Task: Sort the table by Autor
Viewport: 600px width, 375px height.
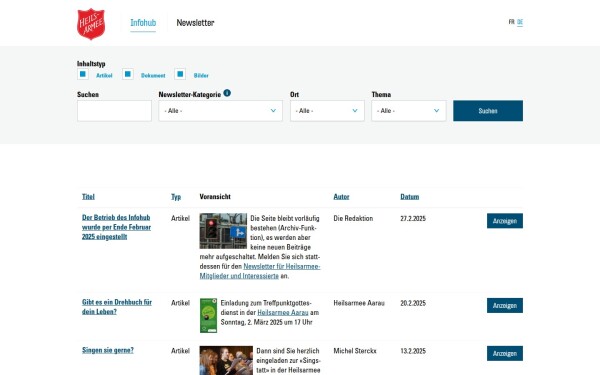Action: (x=341, y=197)
